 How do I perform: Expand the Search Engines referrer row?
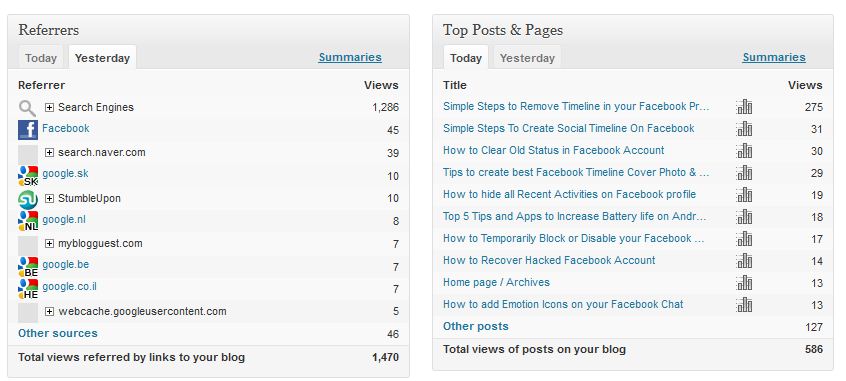(x=50, y=107)
